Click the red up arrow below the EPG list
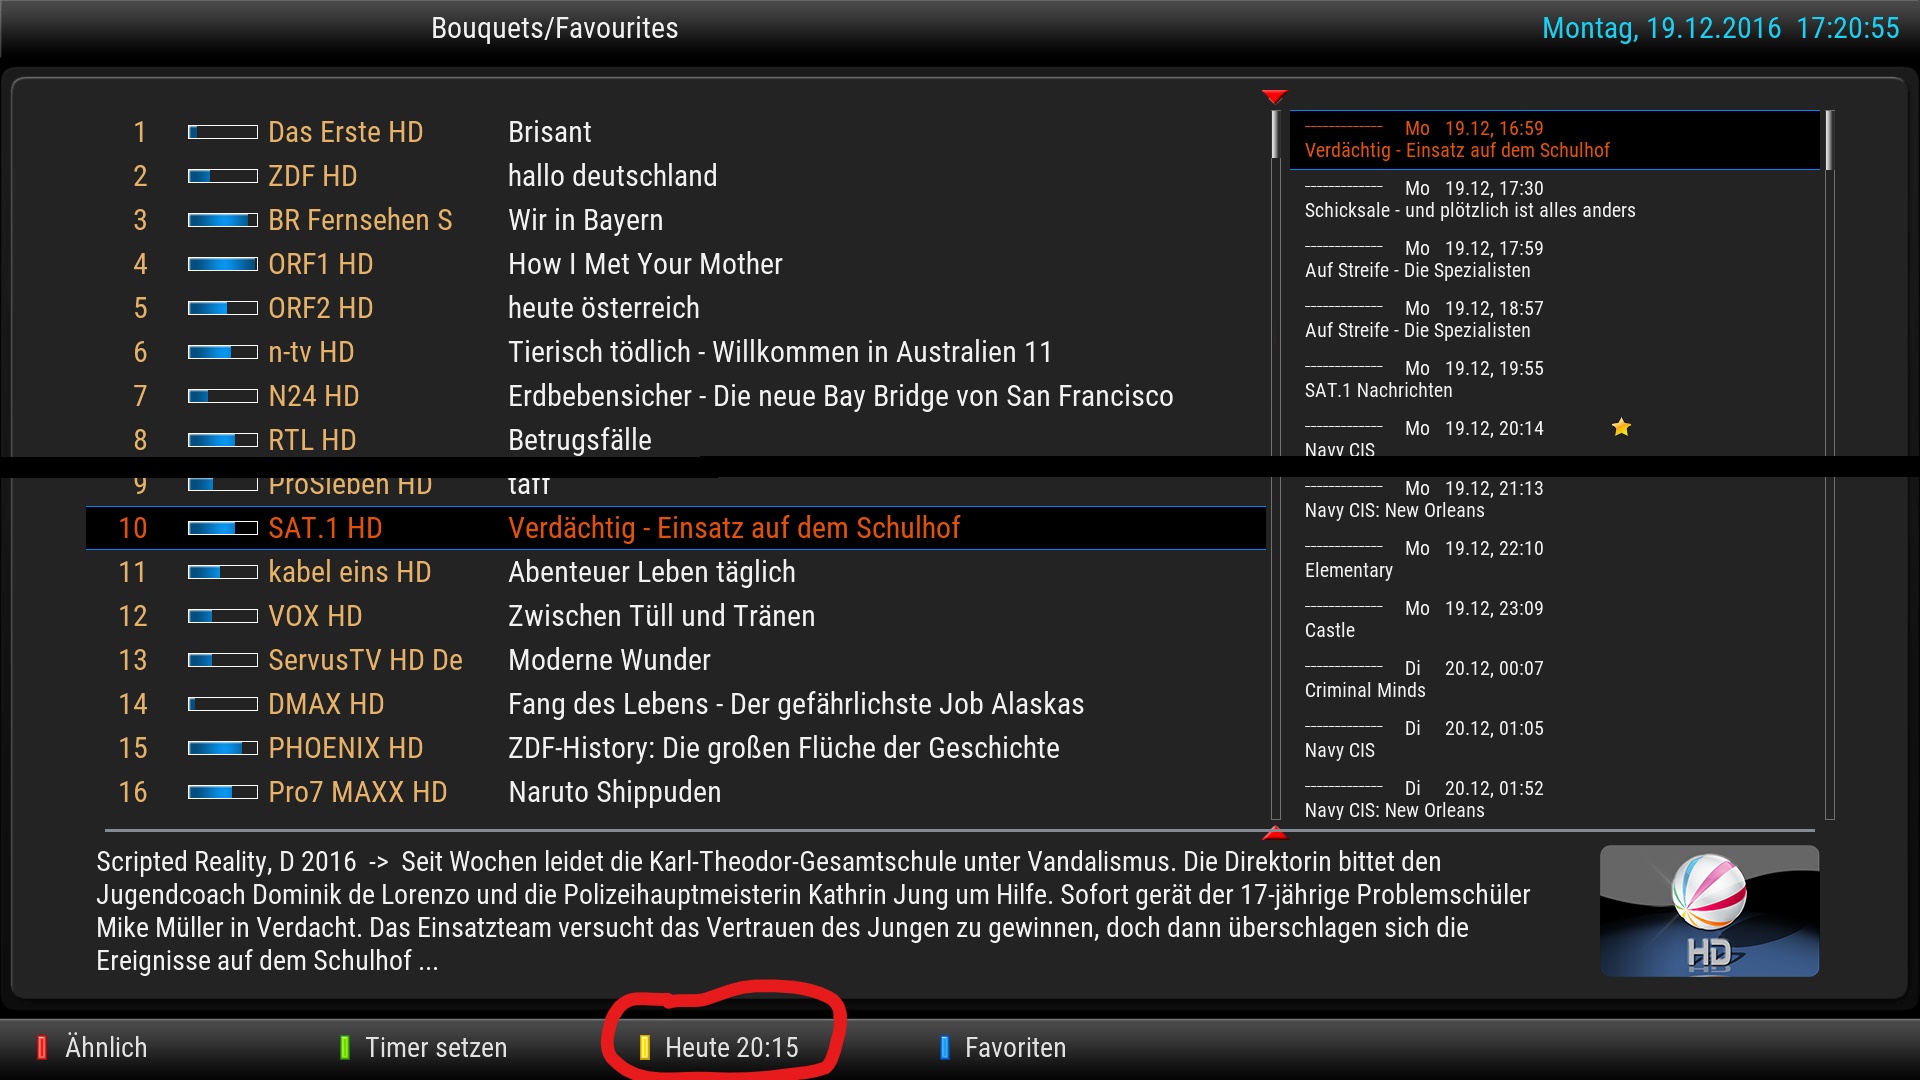Image resolution: width=1920 pixels, height=1080 pixels. (1274, 833)
